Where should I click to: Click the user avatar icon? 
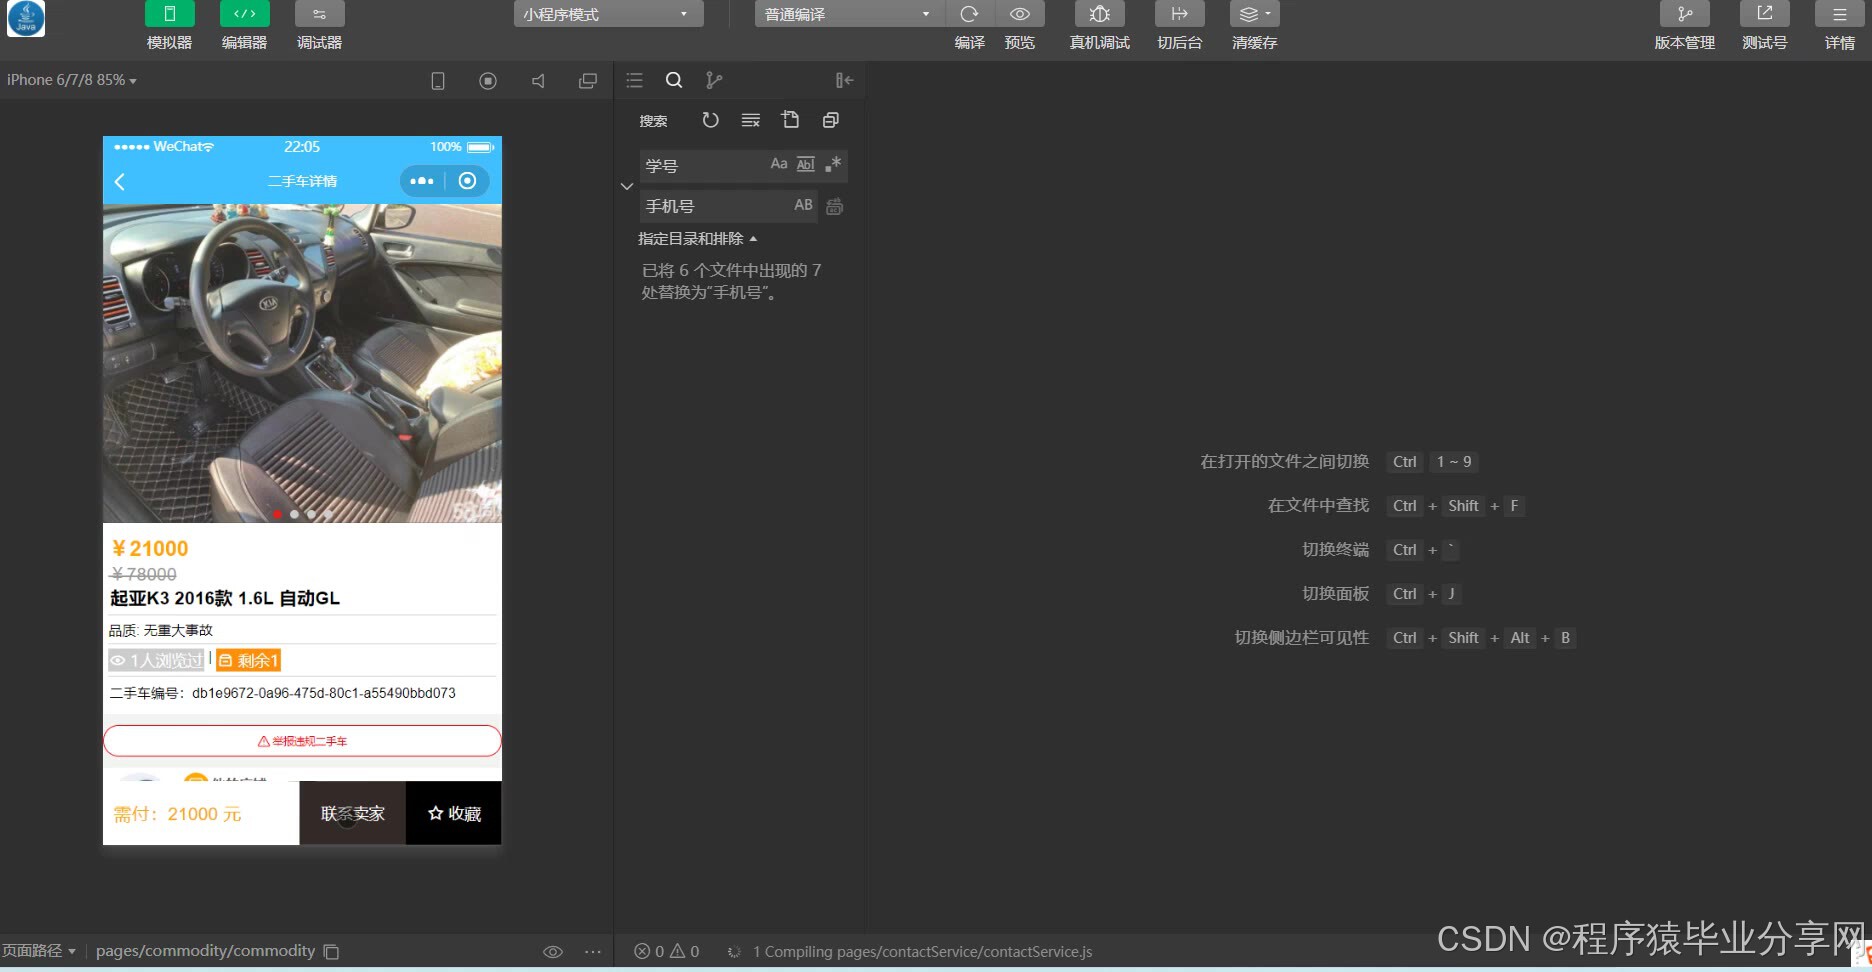pyautogui.click(x=26, y=19)
